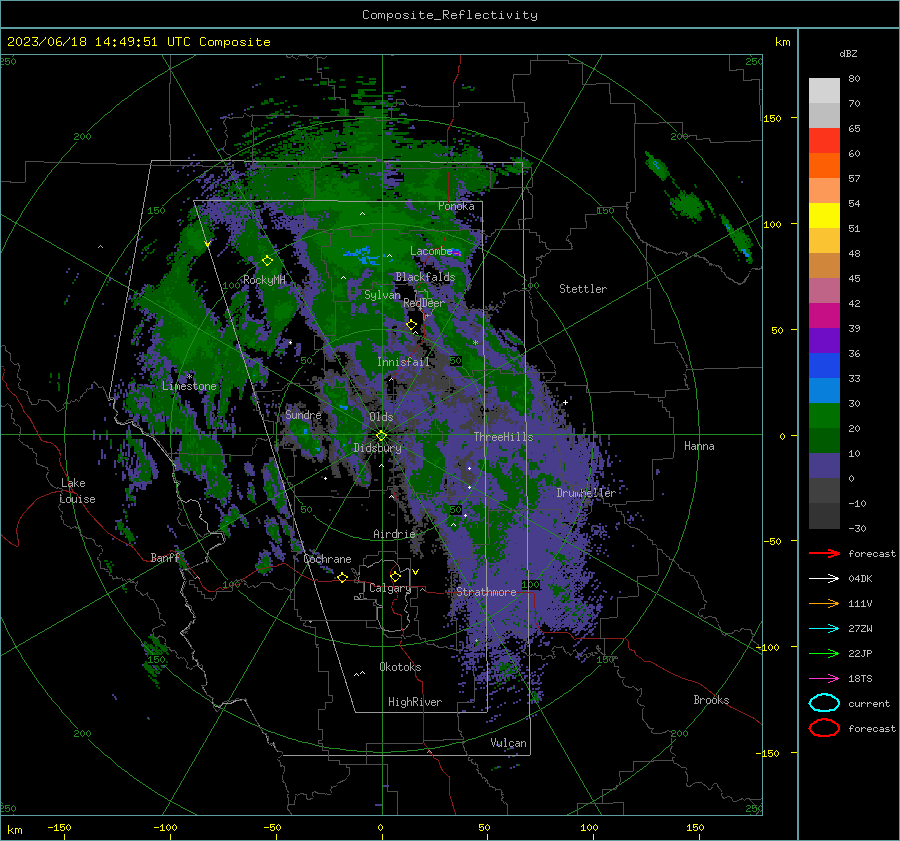Click the white 04DK arrow legend icon
This screenshot has width=900, height=841.
point(824,579)
